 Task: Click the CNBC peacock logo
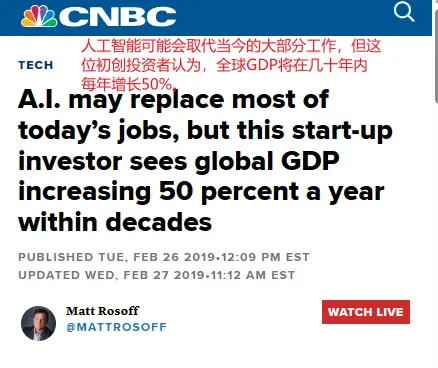tap(39, 16)
